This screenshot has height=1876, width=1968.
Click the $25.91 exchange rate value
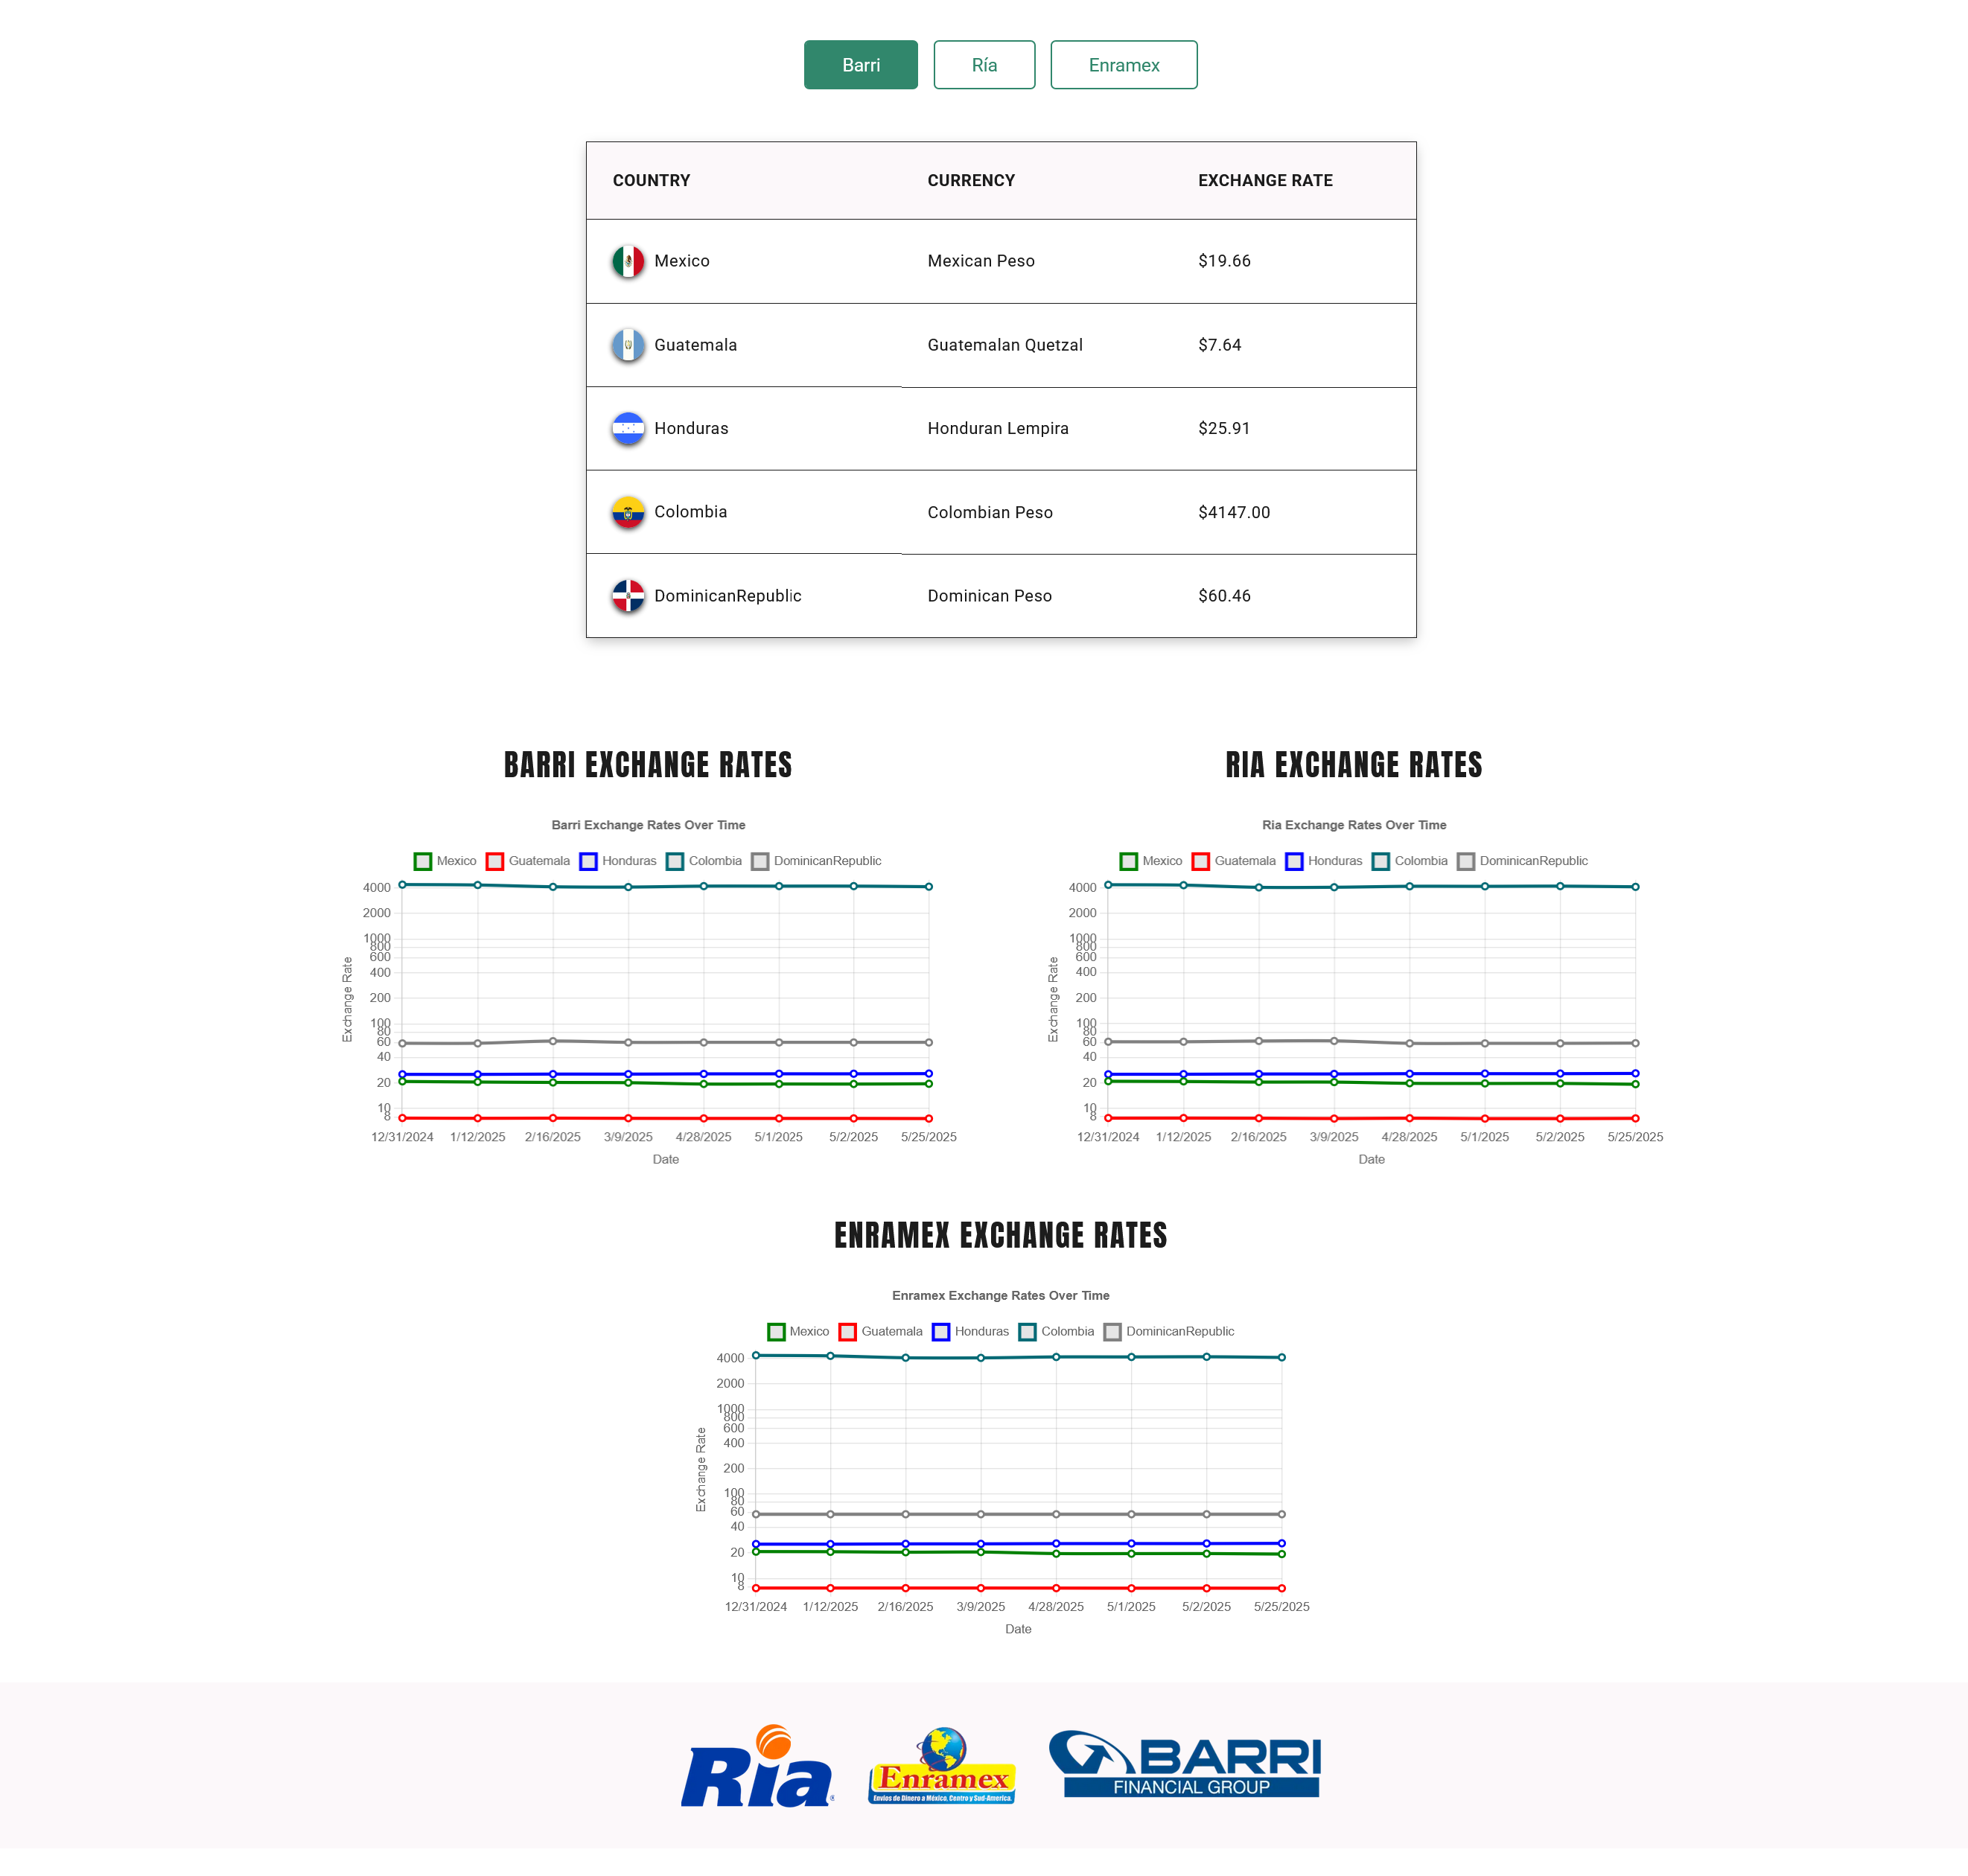tap(1224, 428)
